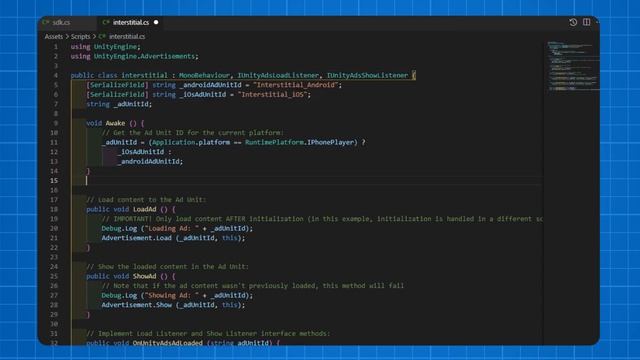Click the 'MonoBehaviour' class name

point(204,76)
